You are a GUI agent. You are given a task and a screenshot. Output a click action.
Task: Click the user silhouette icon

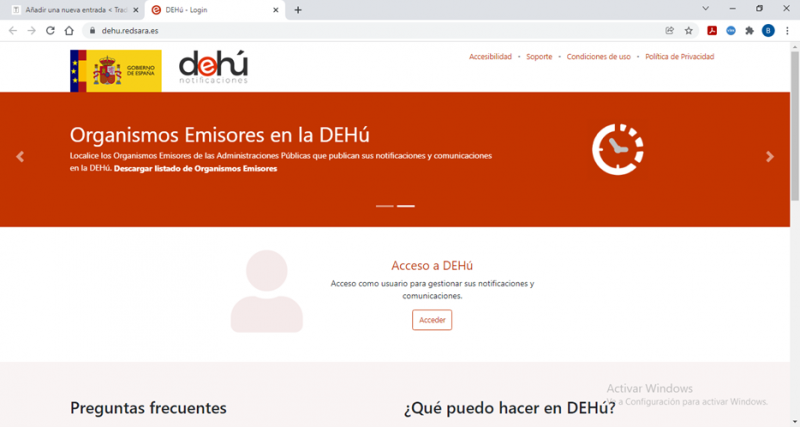pyautogui.click(x=267, y=291)
